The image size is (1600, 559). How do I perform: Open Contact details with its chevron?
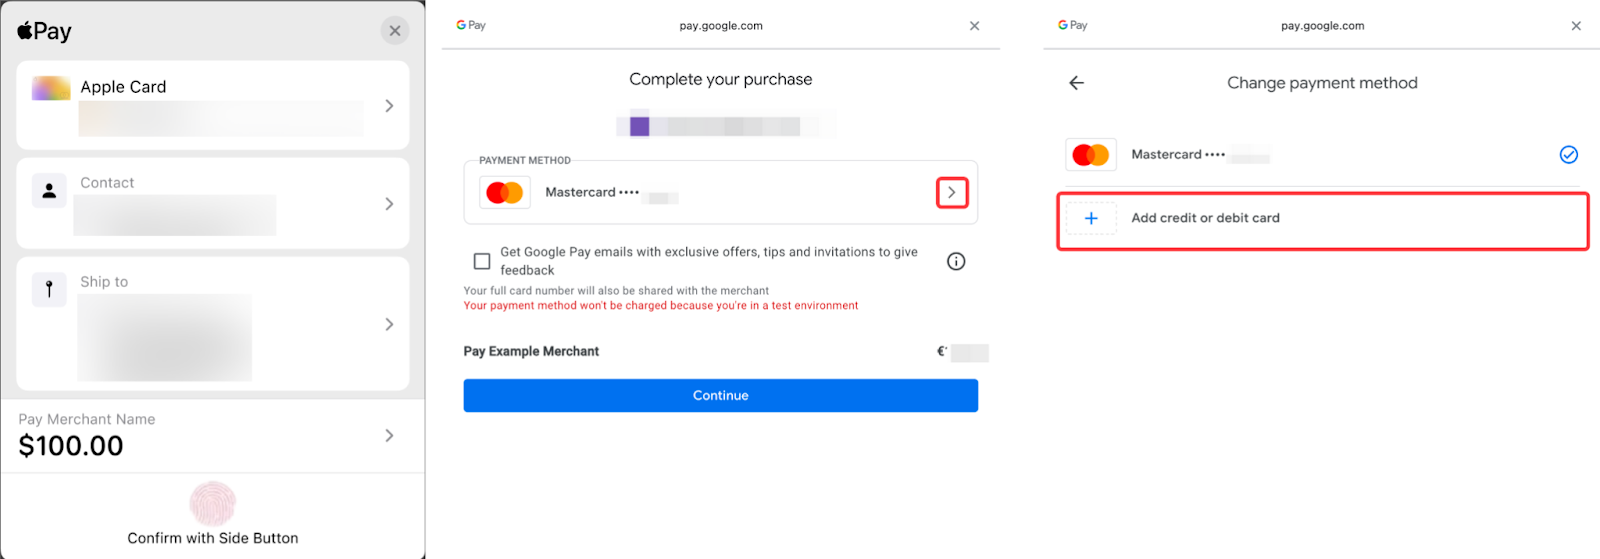[x=389, y=204]
